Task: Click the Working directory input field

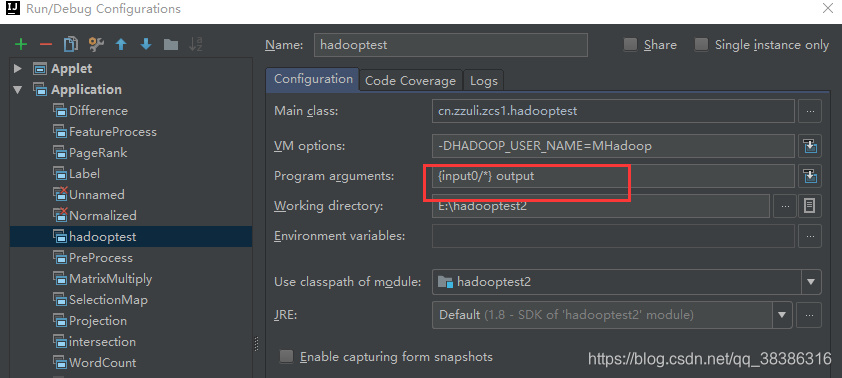Action: click(x=601, y=206)
